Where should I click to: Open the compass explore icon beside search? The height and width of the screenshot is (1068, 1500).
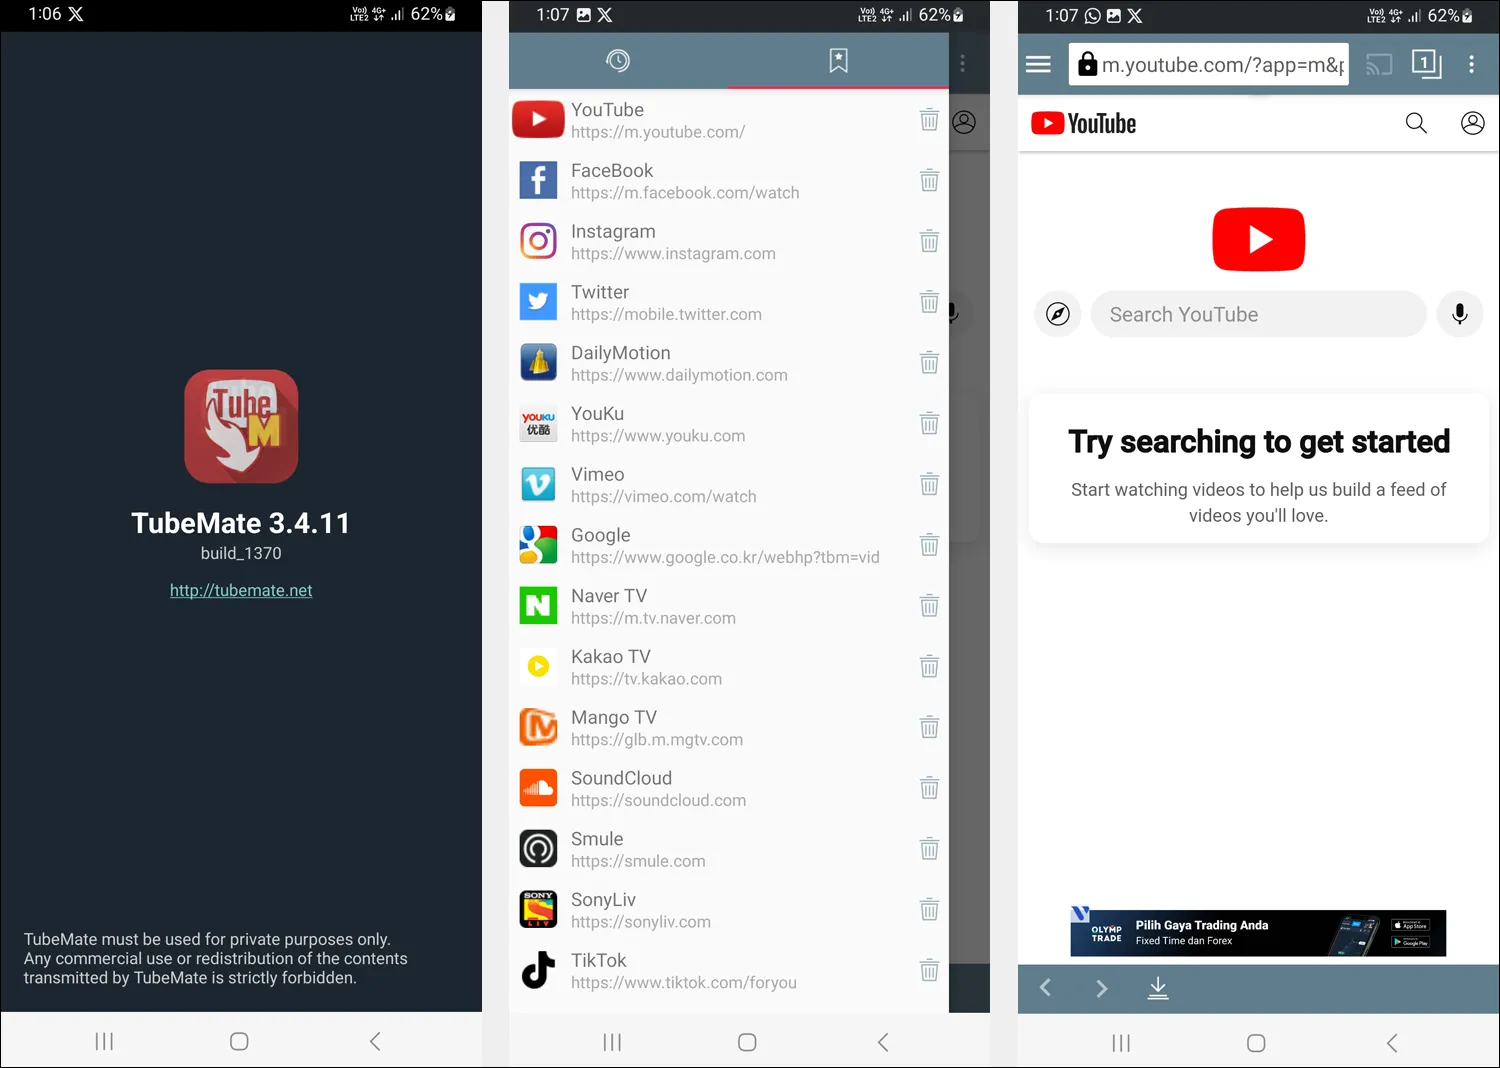click(x=1057, y=314)
